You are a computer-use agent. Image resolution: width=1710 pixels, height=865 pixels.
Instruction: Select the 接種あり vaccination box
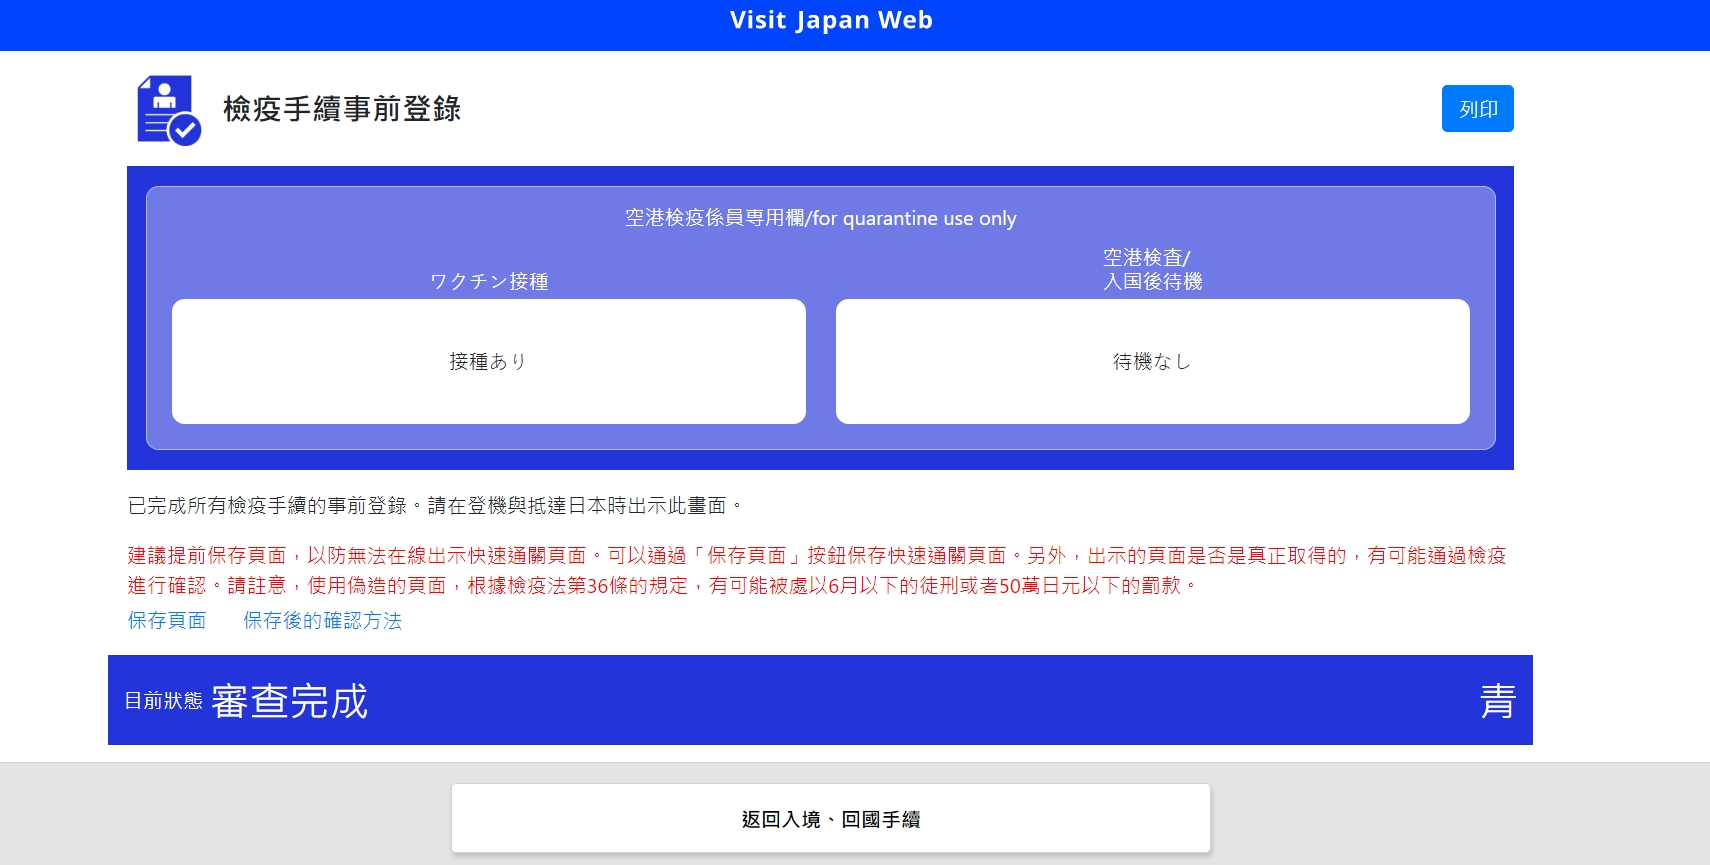489,361
